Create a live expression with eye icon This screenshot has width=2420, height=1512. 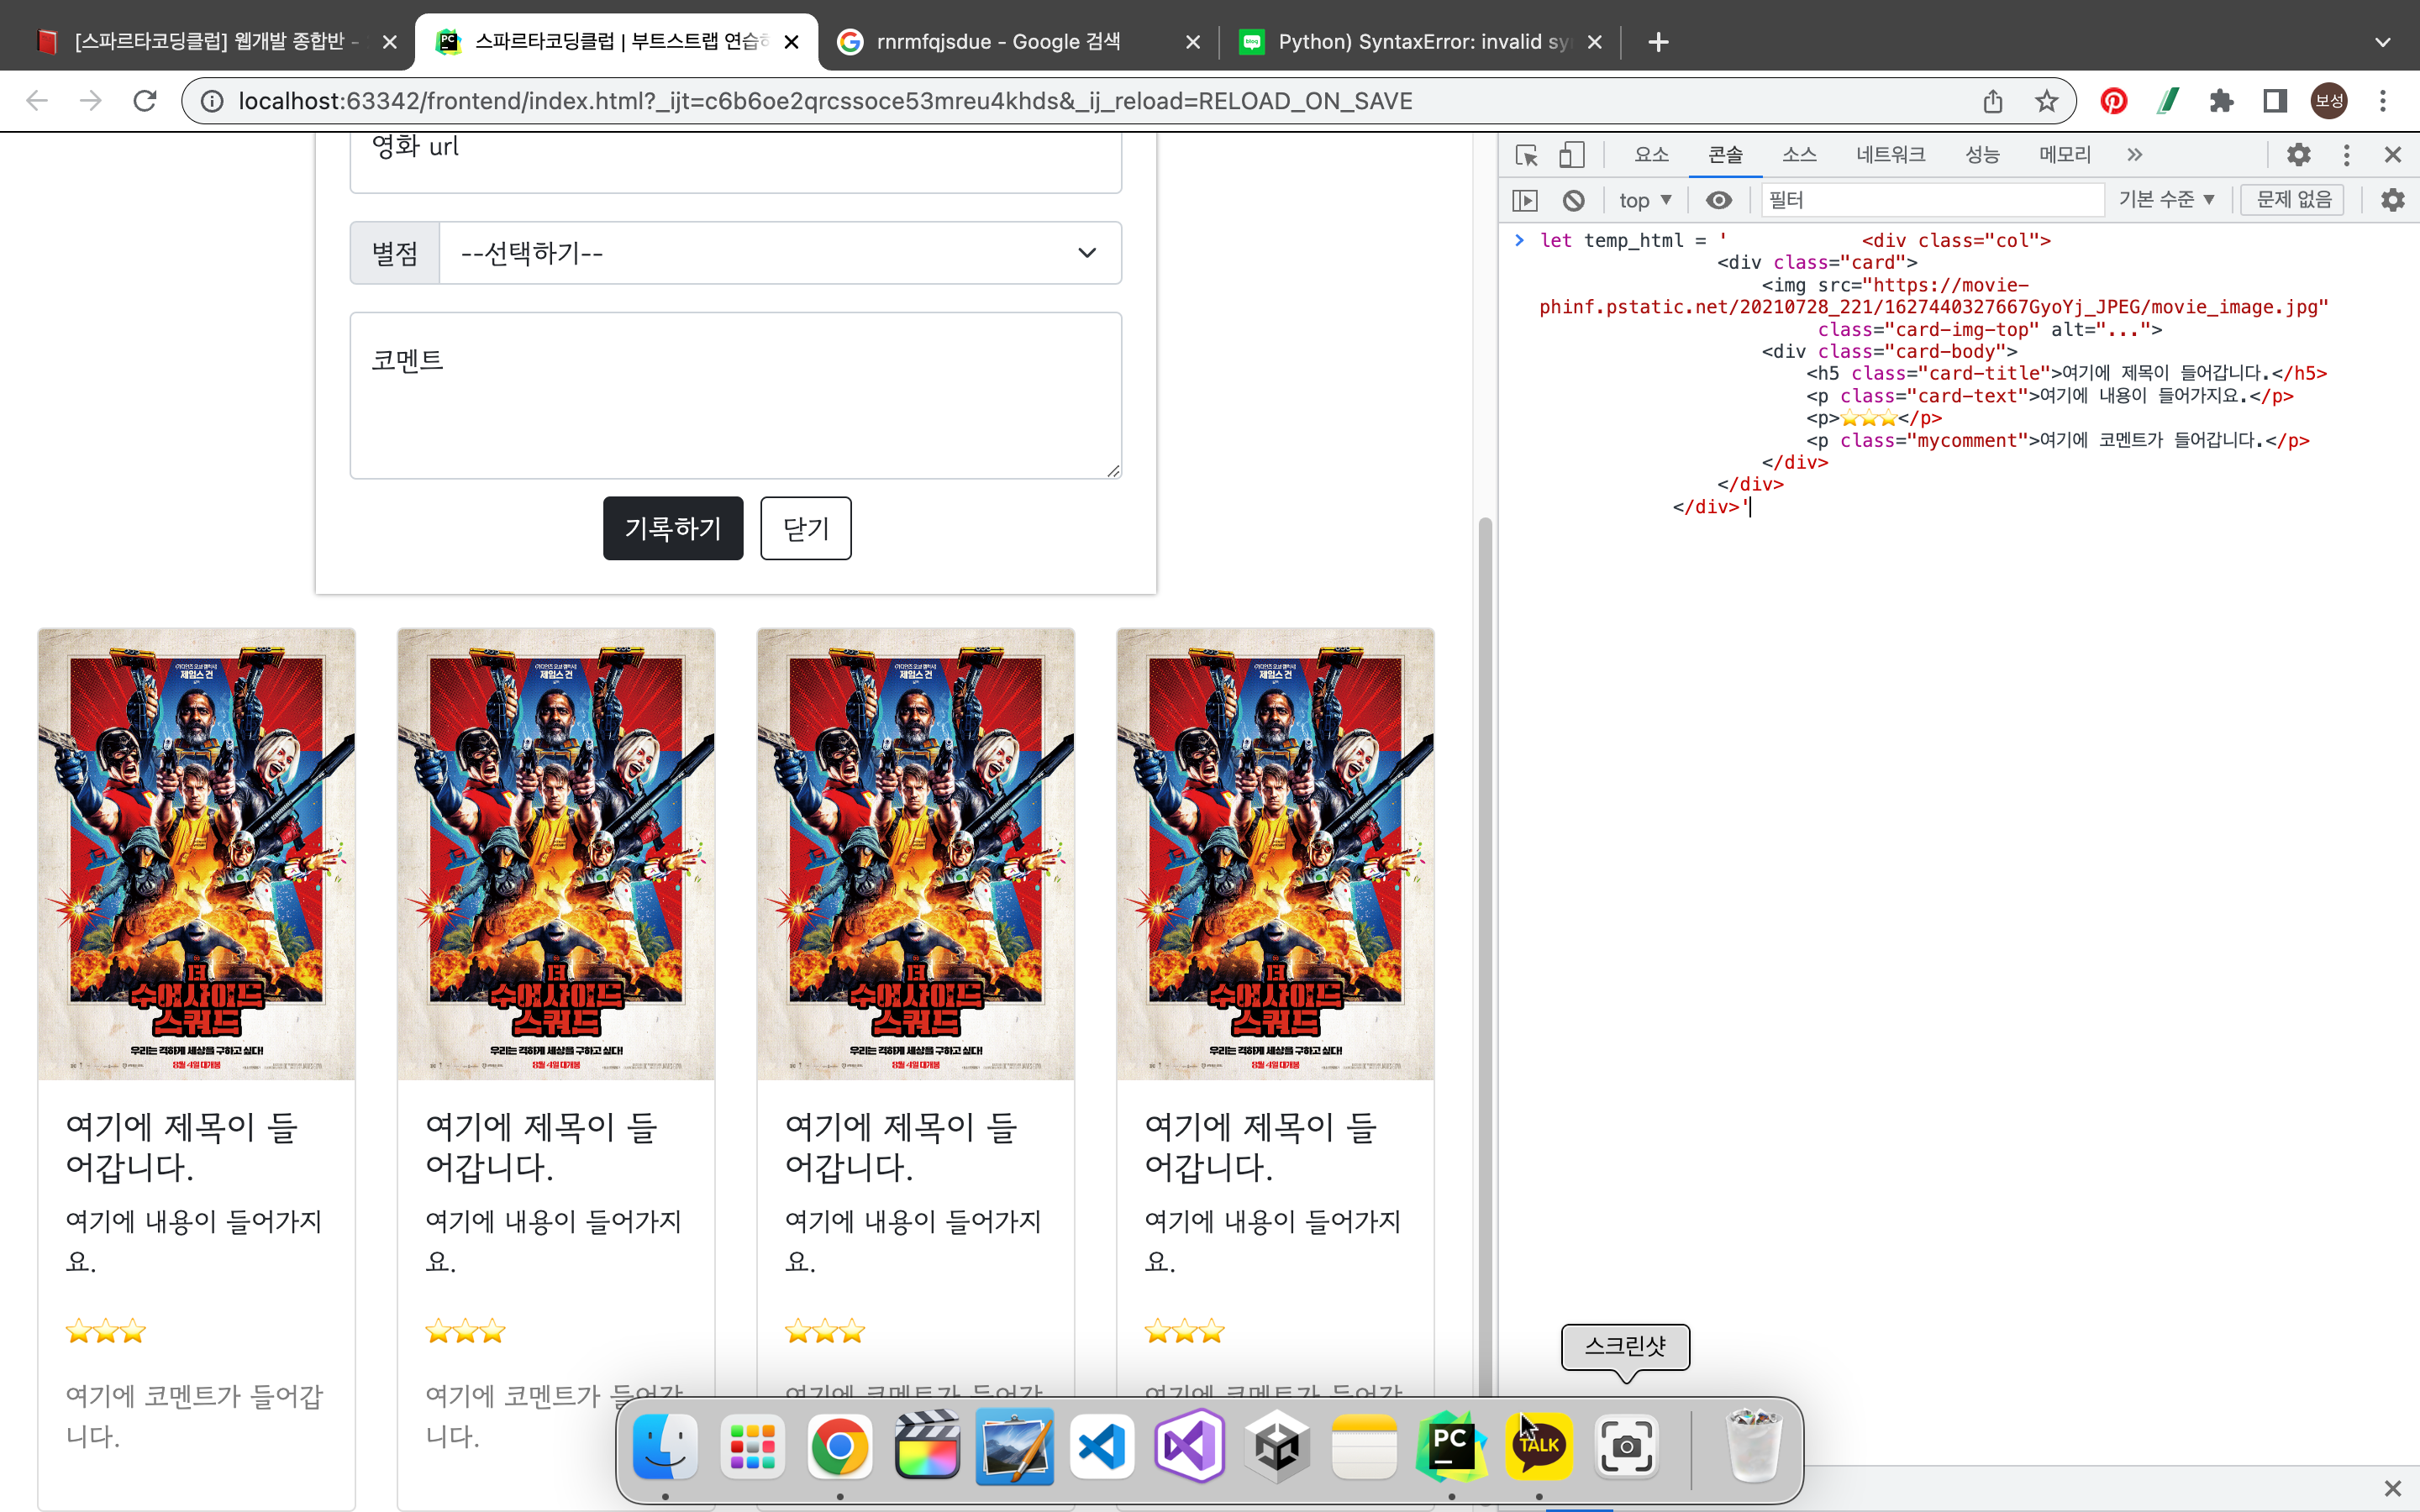1719,200
